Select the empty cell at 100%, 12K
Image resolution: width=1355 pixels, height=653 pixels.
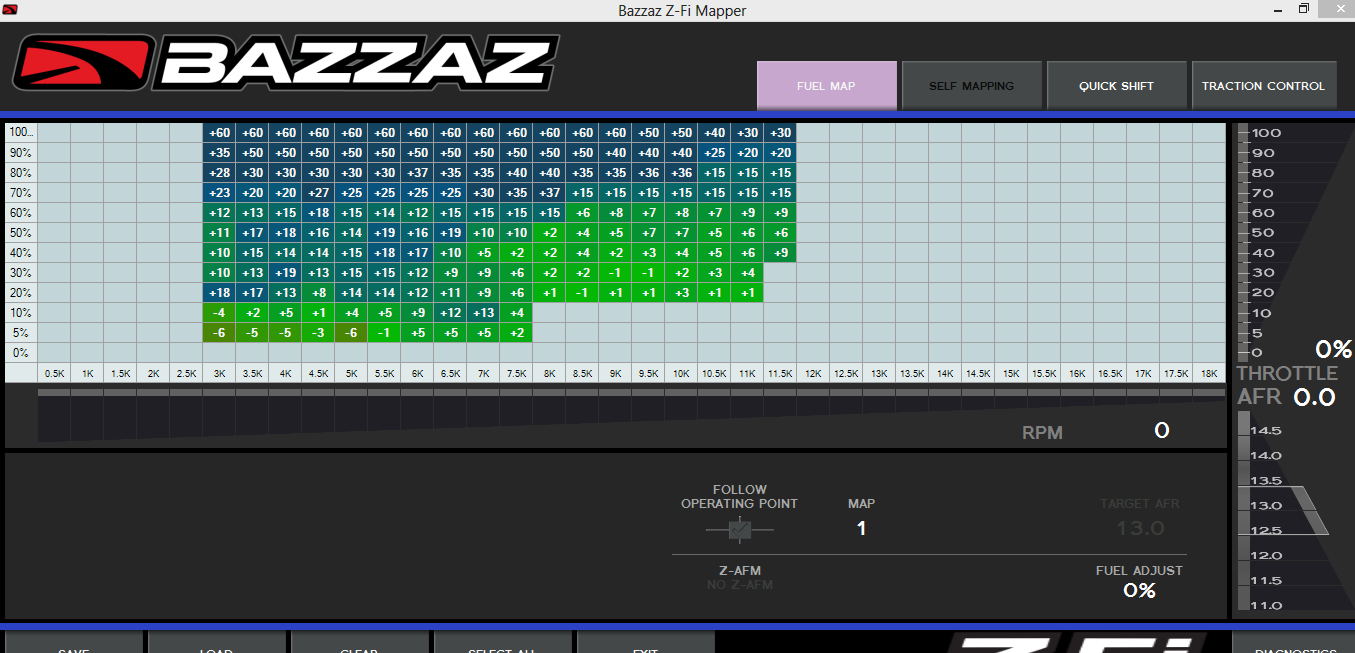(813, 133)
